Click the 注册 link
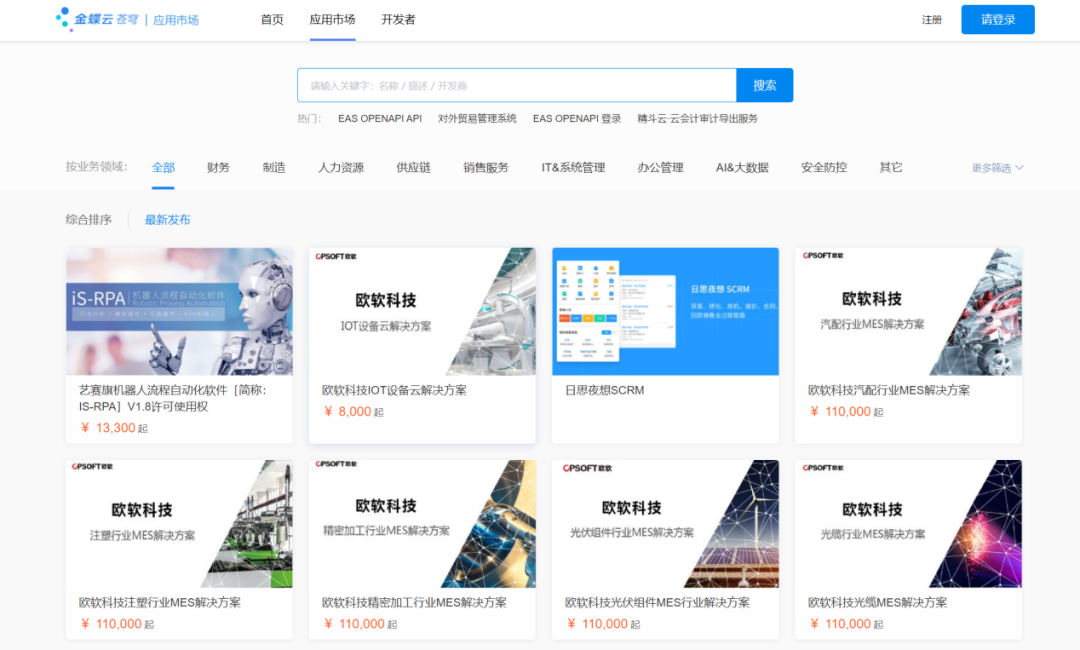Screen dimensions: 1080x650 (x=931, y=20)
